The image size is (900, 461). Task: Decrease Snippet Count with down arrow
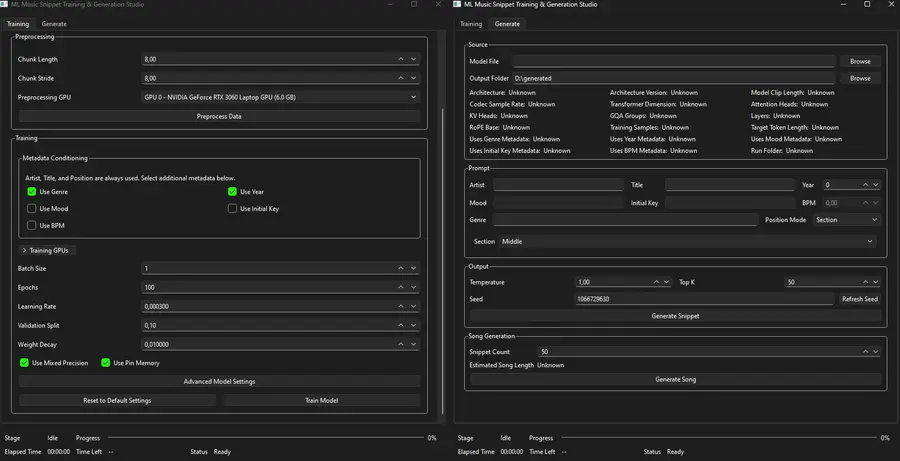coord(875,351)
